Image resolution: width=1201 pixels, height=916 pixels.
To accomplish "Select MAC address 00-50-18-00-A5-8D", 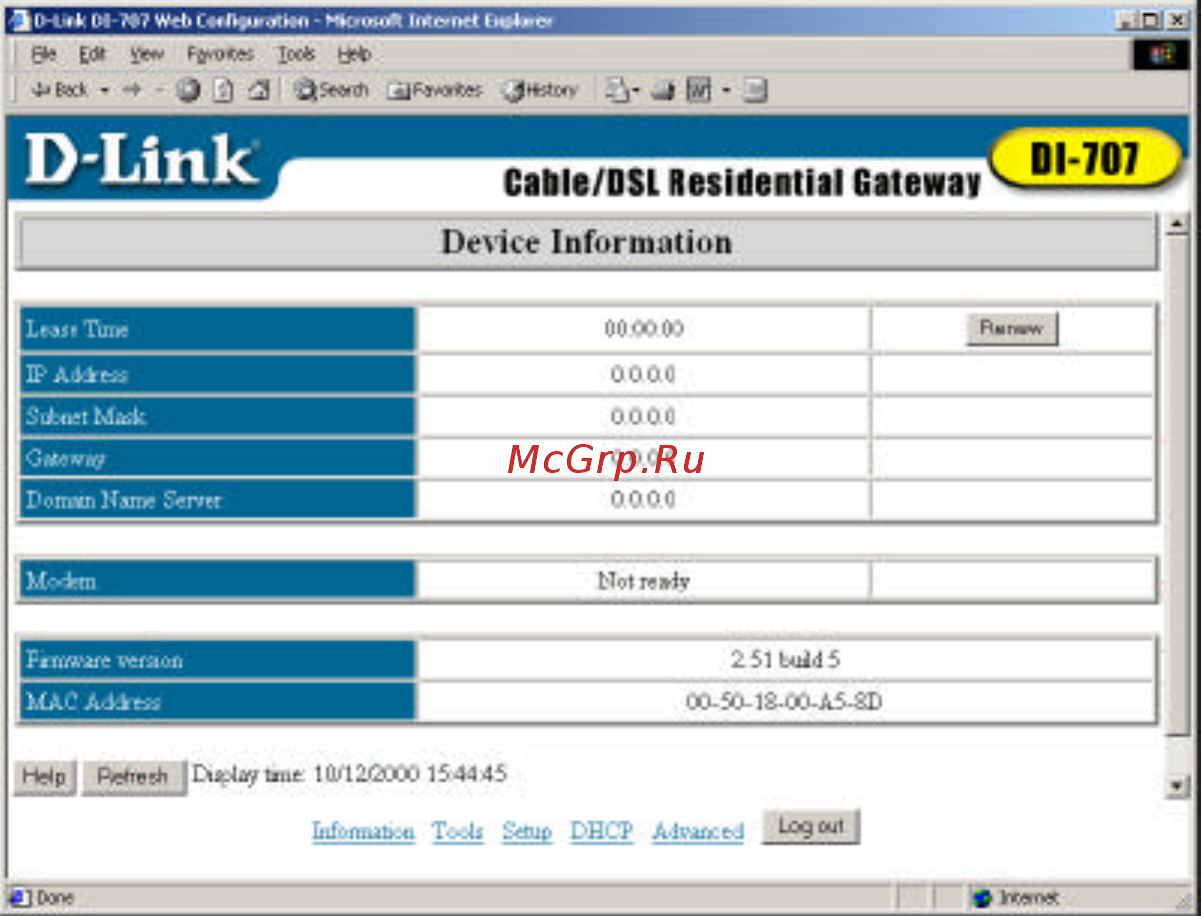I will tap(784, 702).
